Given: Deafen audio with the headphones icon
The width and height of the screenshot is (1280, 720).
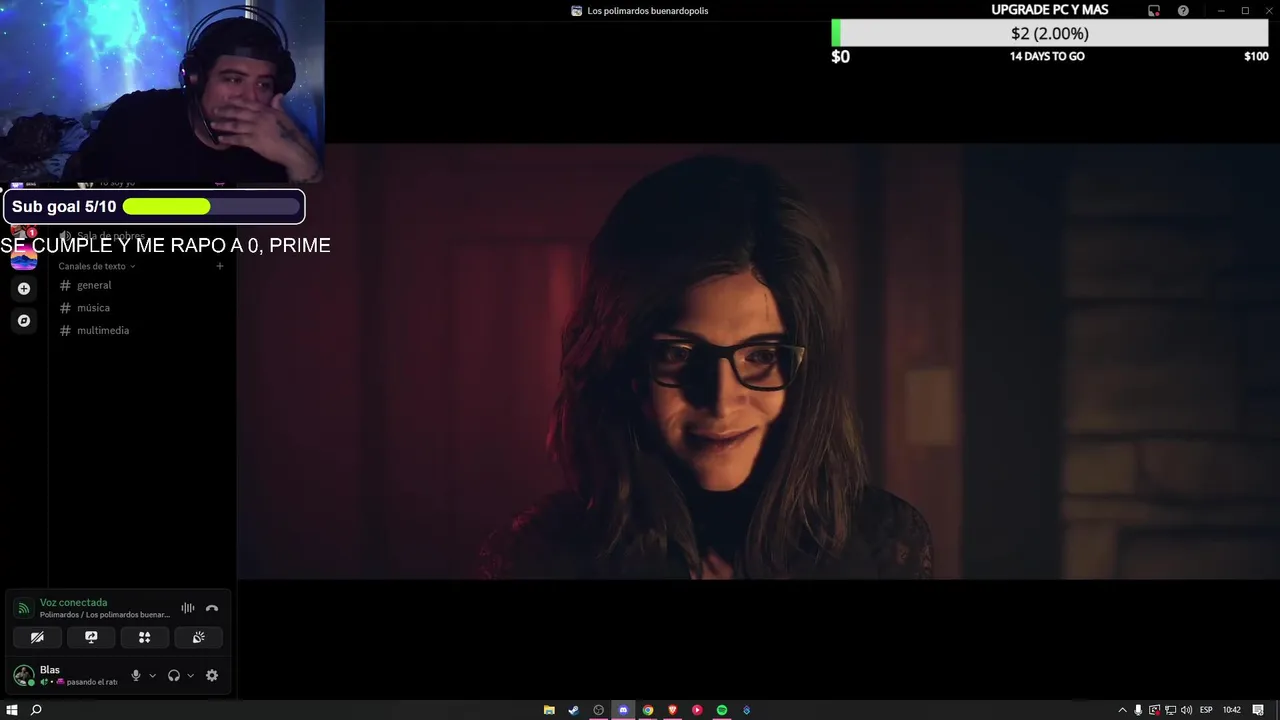Looking at the screenshot, I should click(x=174, y=675).
